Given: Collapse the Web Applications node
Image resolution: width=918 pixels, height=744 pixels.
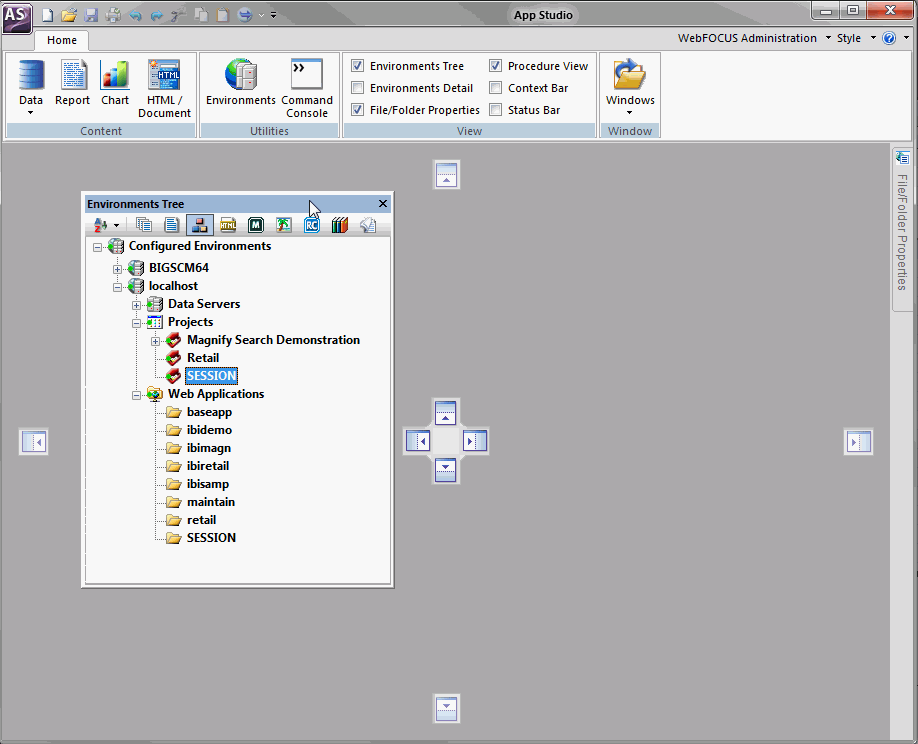Looking at the screenshot, I should [x=136, y=395].
